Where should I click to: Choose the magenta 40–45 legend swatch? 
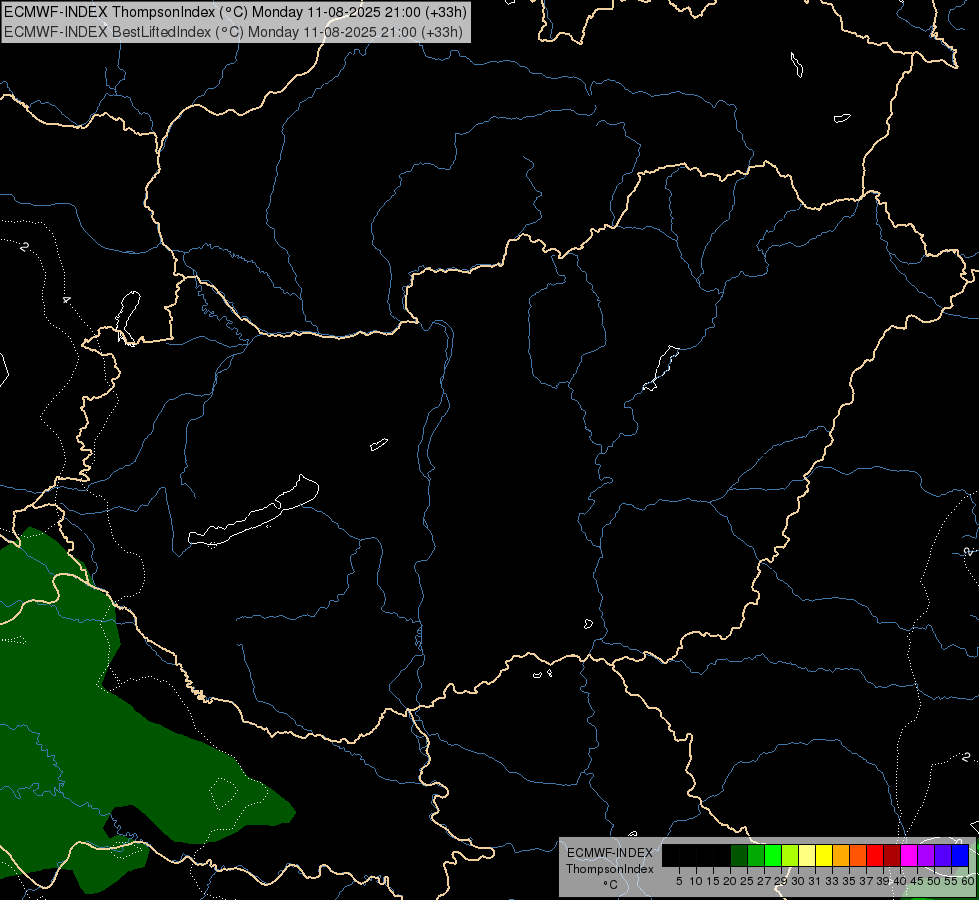tap(909, 855)
